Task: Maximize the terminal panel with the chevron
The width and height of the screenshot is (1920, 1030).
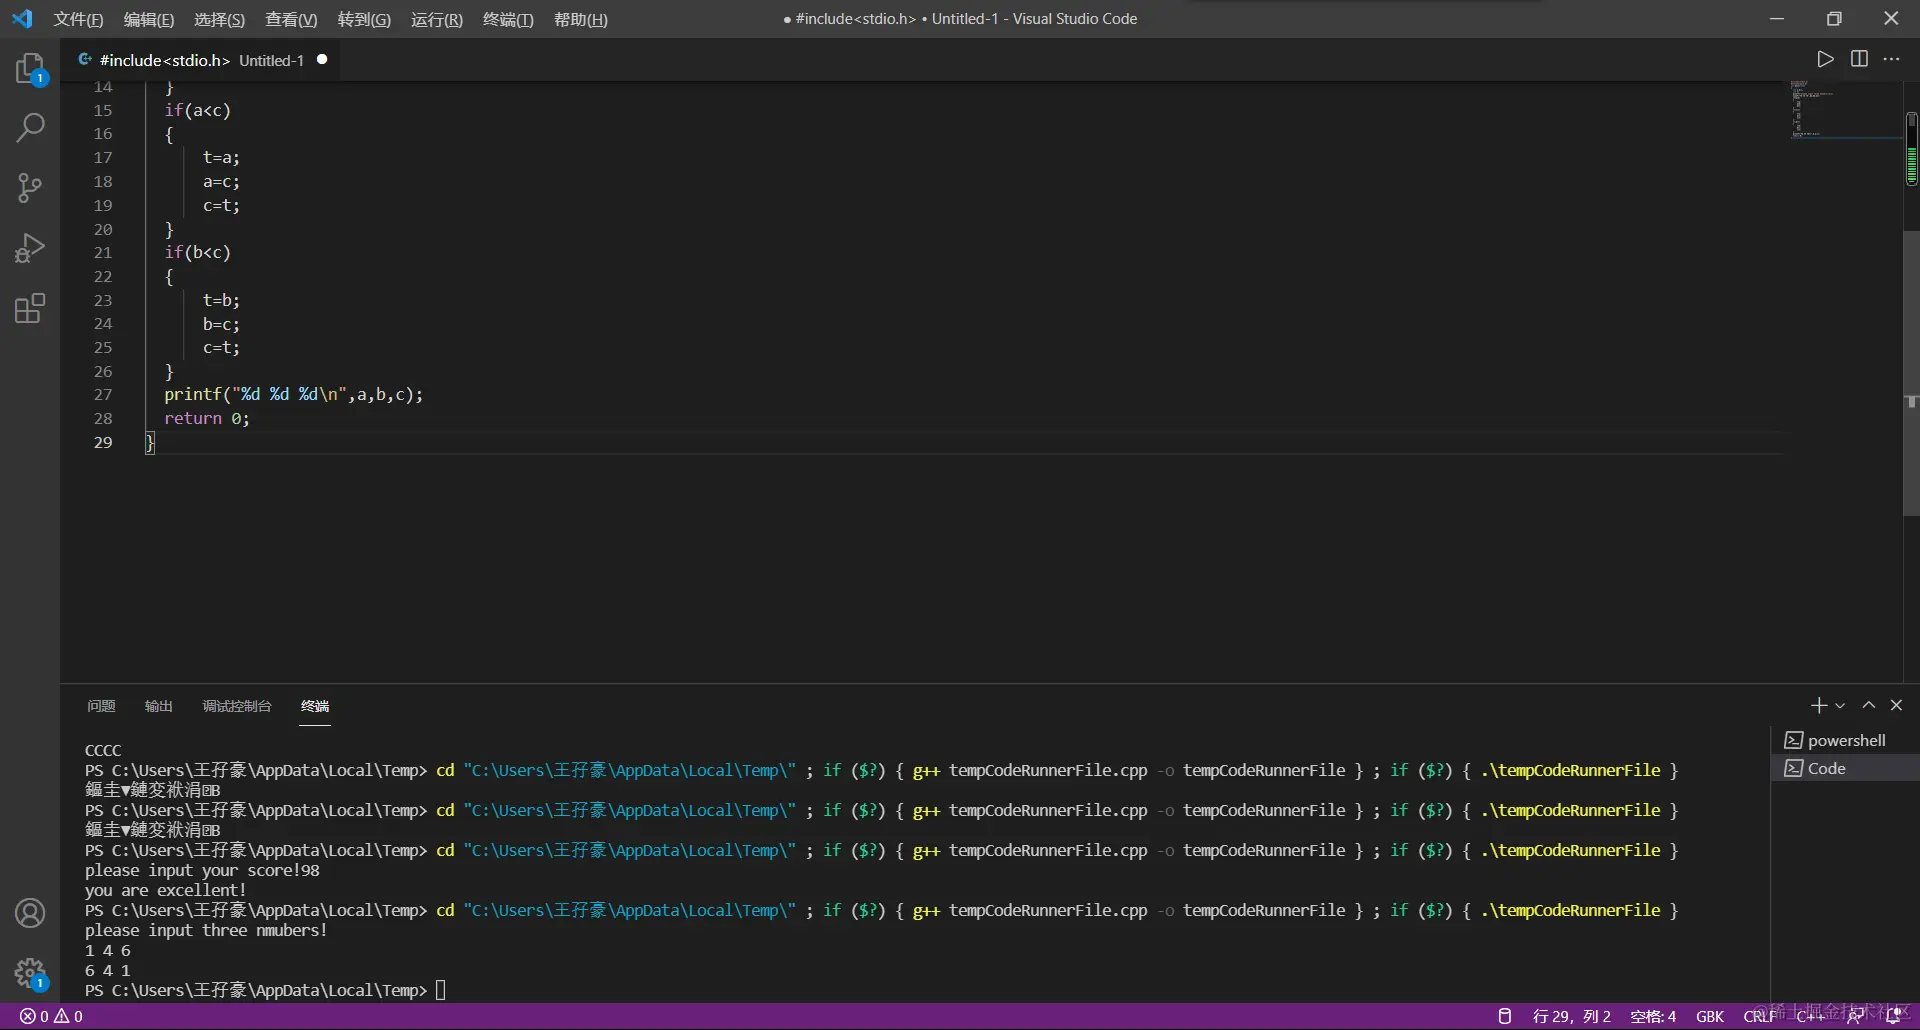Action: [1868, 706]
